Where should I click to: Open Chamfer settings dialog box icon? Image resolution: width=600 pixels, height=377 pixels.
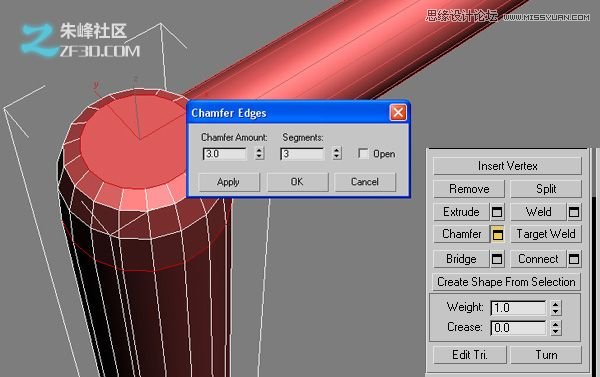point(497,234)
